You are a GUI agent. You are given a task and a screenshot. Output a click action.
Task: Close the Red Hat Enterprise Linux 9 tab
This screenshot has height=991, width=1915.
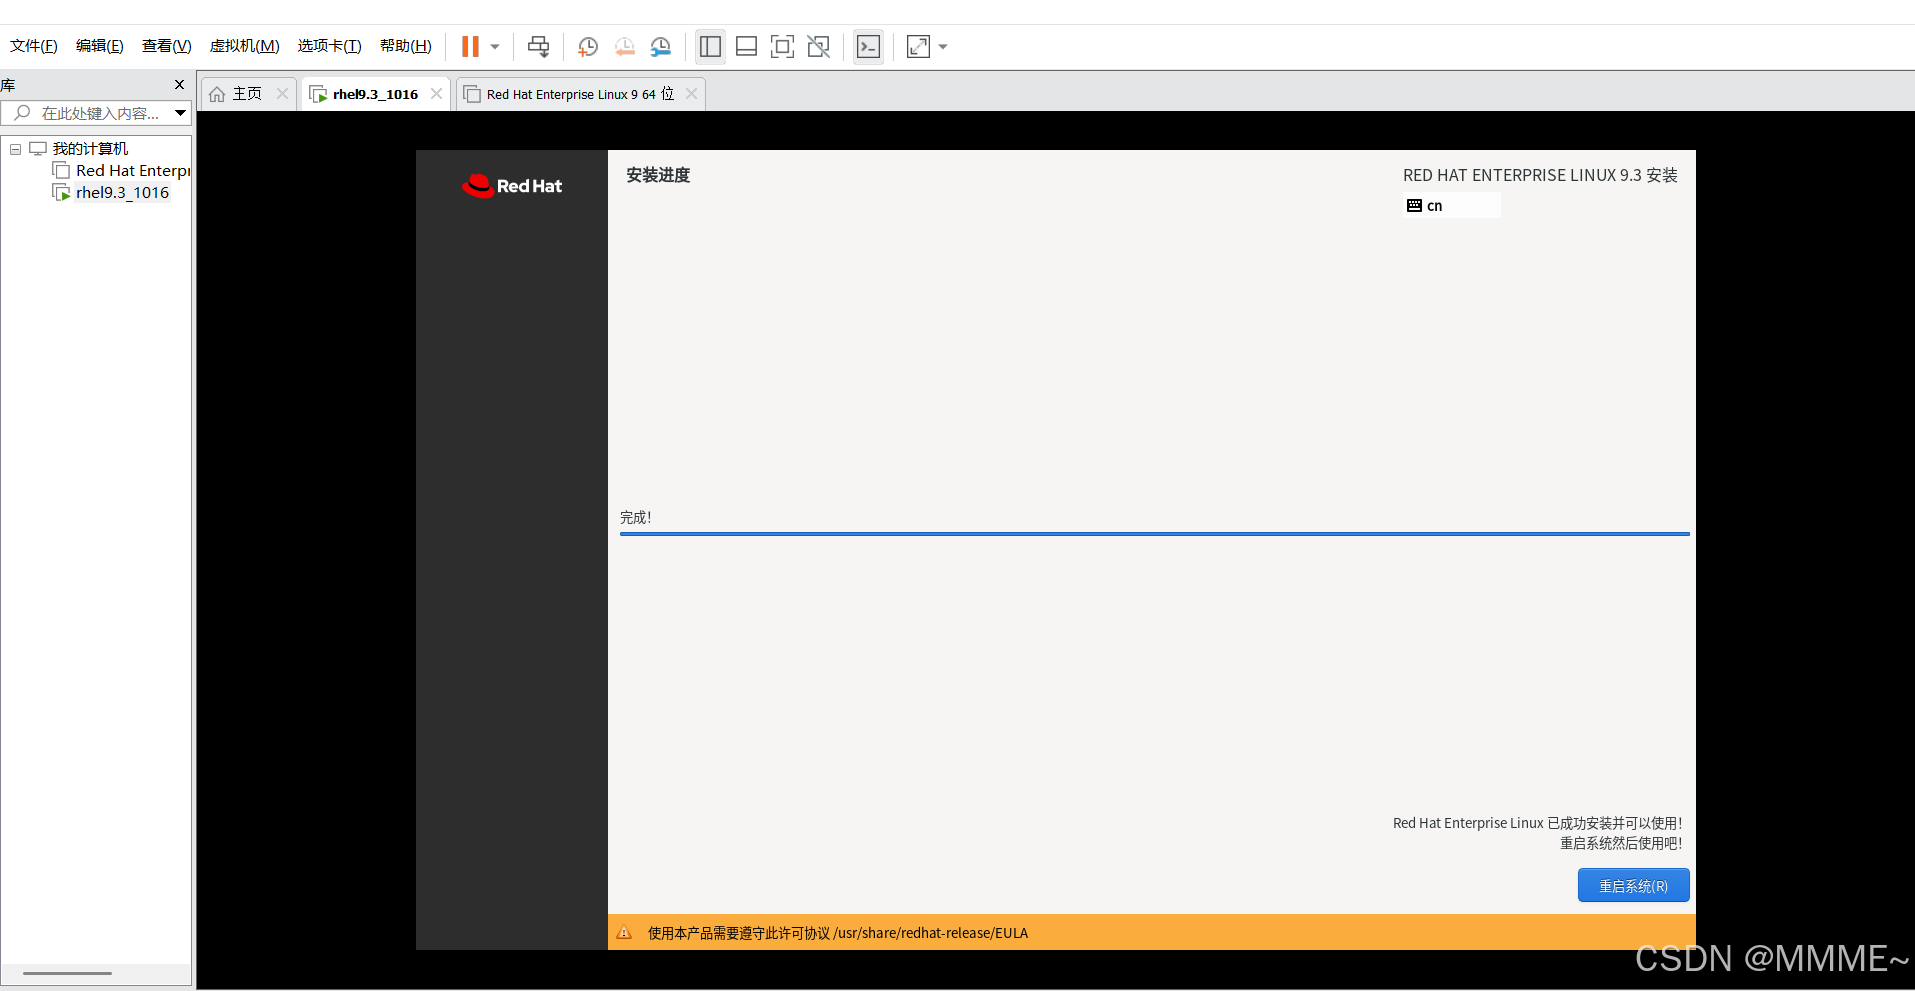point(691,94)
